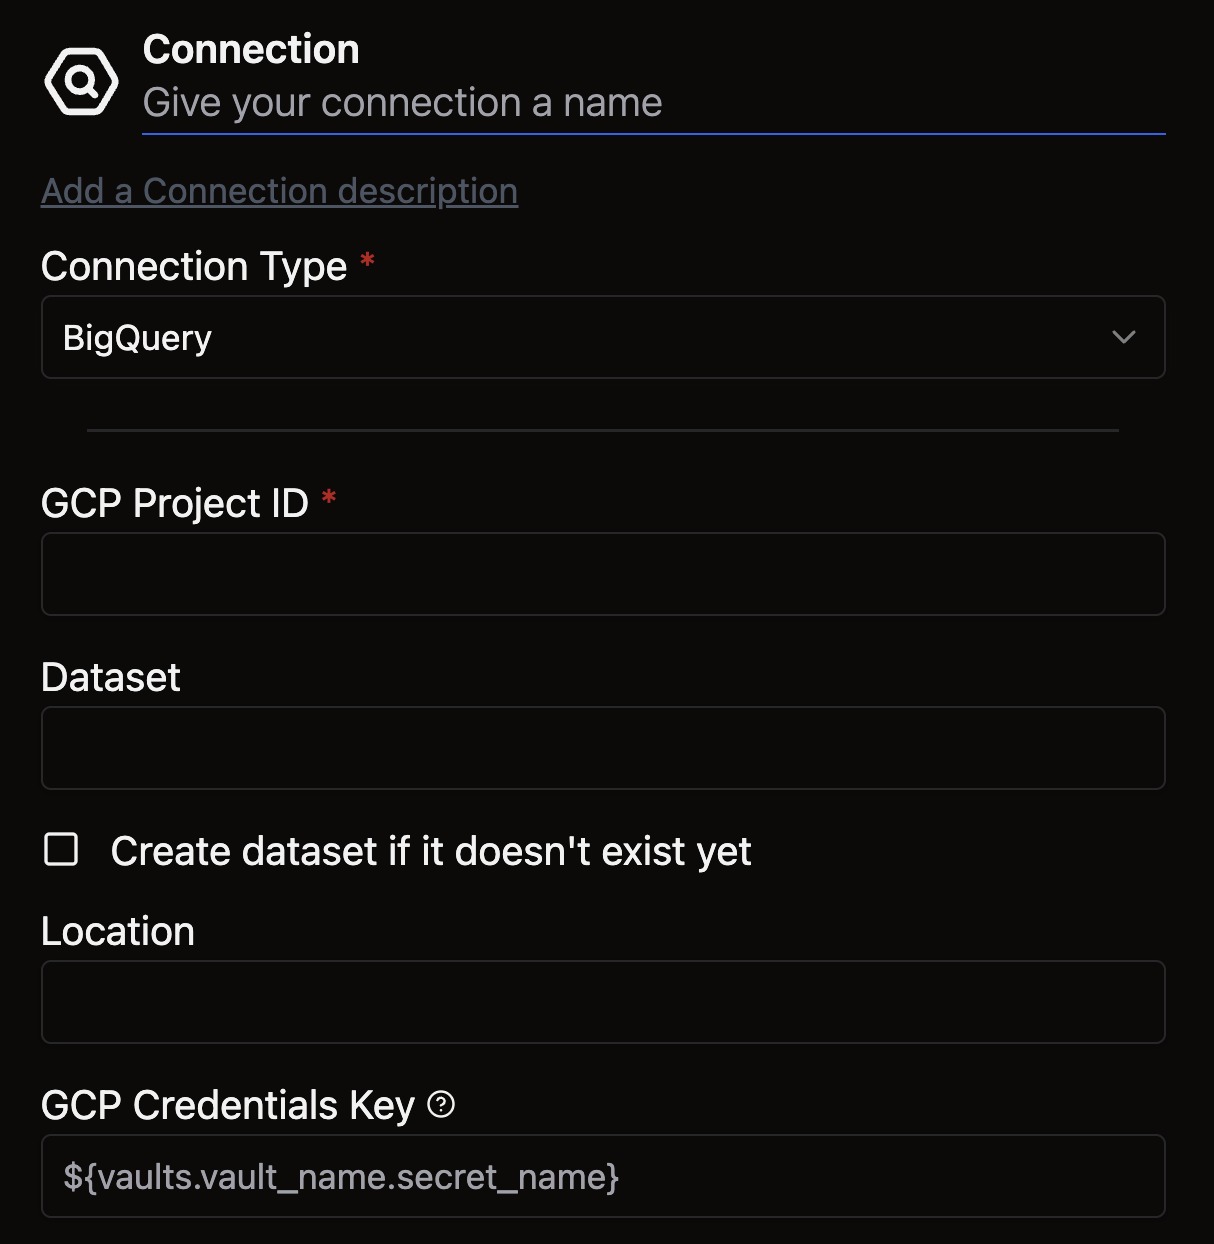Click the "Create dataset if it doesn't exist yet" label
The image size is (1214, 1244).
[431, 852]
